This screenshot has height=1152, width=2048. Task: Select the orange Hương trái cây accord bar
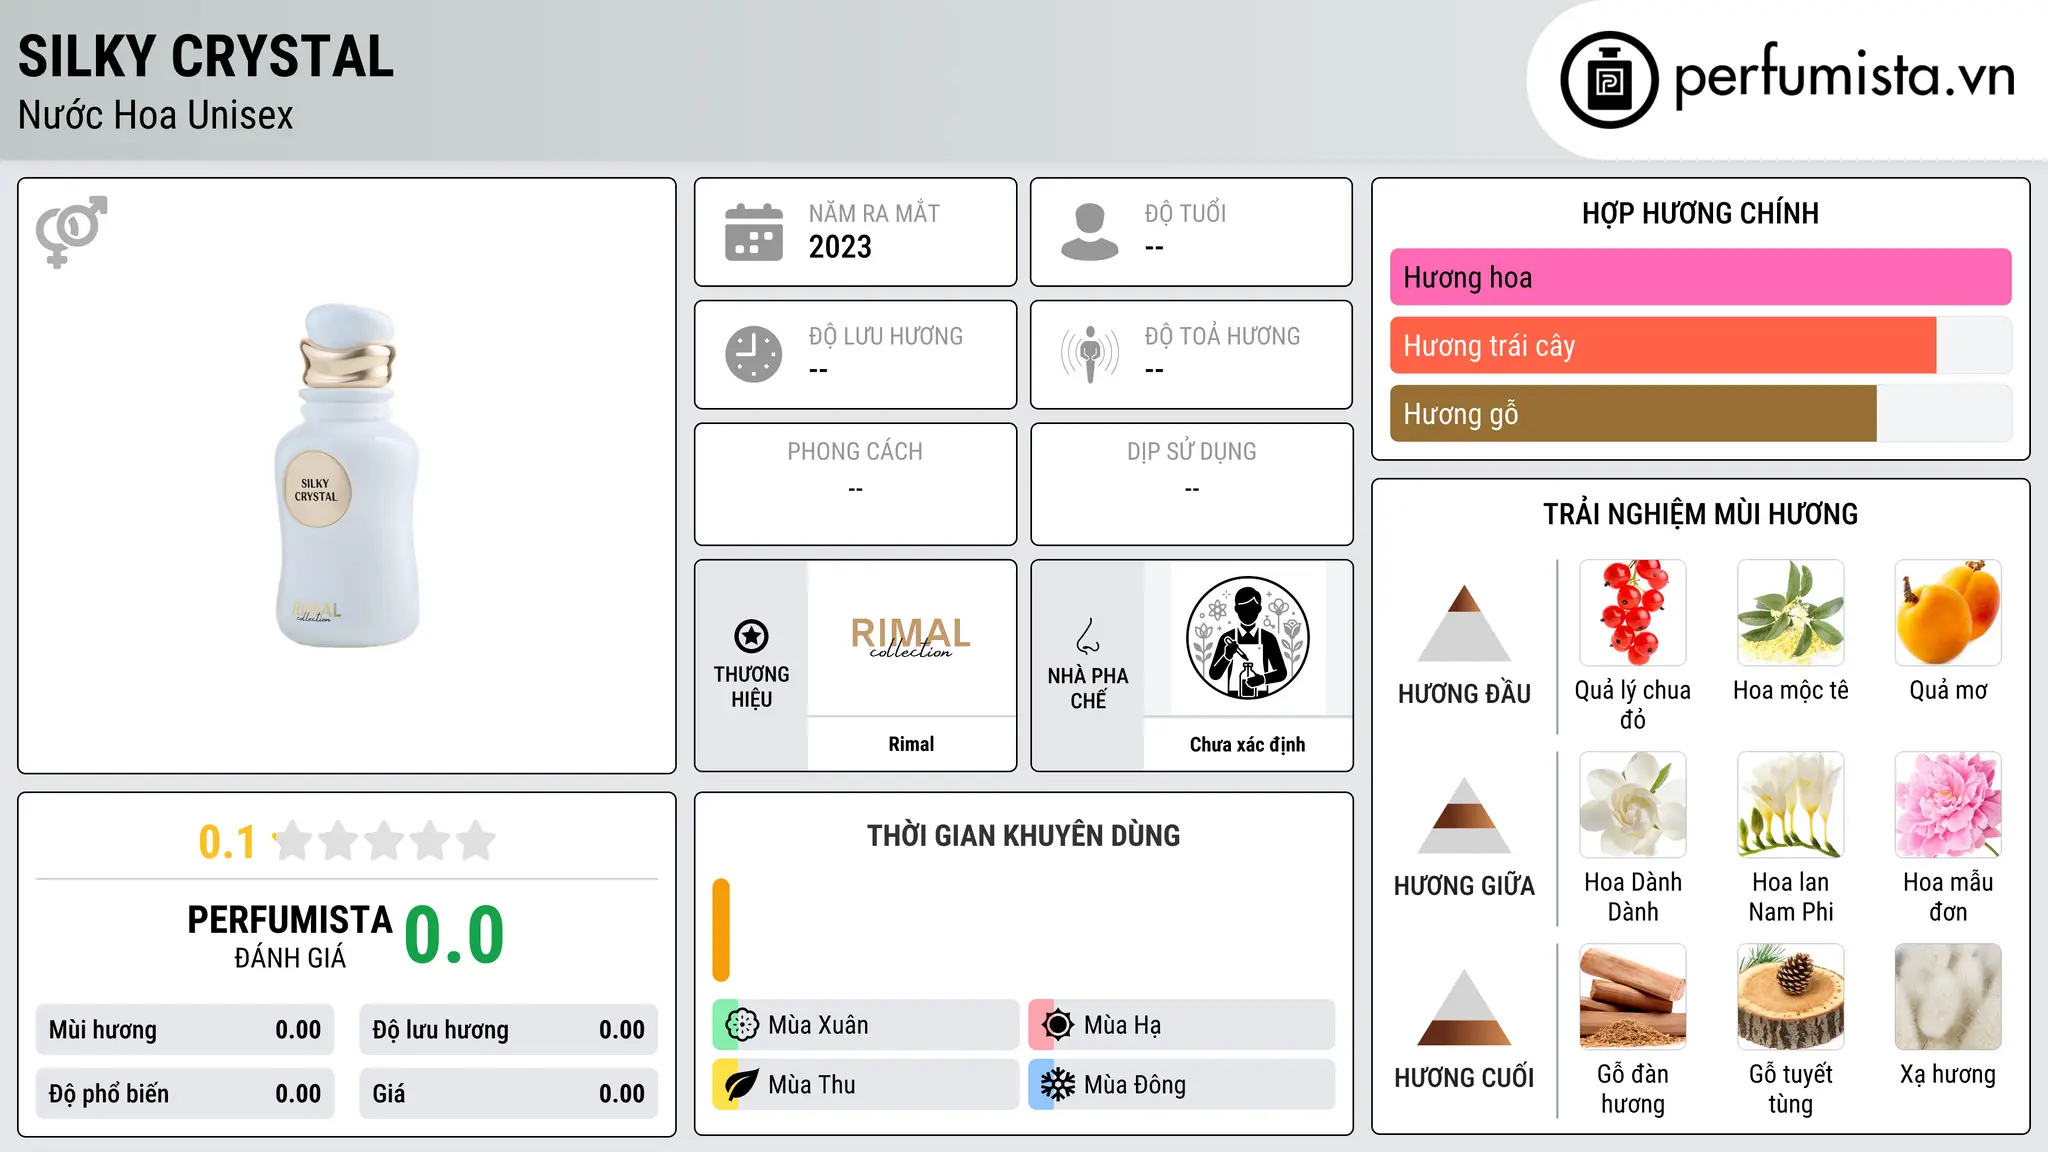point(1663,345)
